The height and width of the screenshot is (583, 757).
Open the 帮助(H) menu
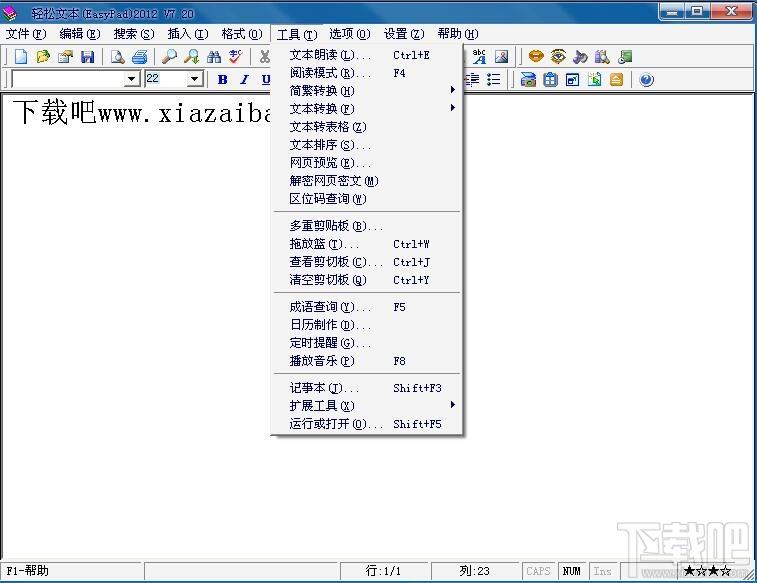point(458,34)
